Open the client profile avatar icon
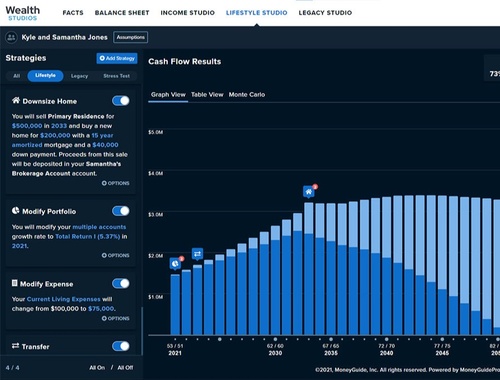This screenshot has width=500, height=380. coord(11,37)
